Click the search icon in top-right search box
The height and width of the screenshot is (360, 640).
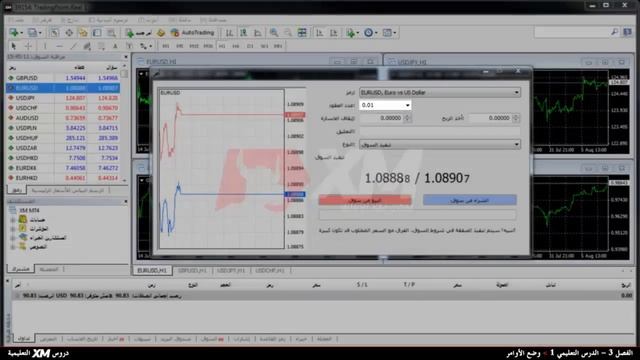click(x=614, y=32)
